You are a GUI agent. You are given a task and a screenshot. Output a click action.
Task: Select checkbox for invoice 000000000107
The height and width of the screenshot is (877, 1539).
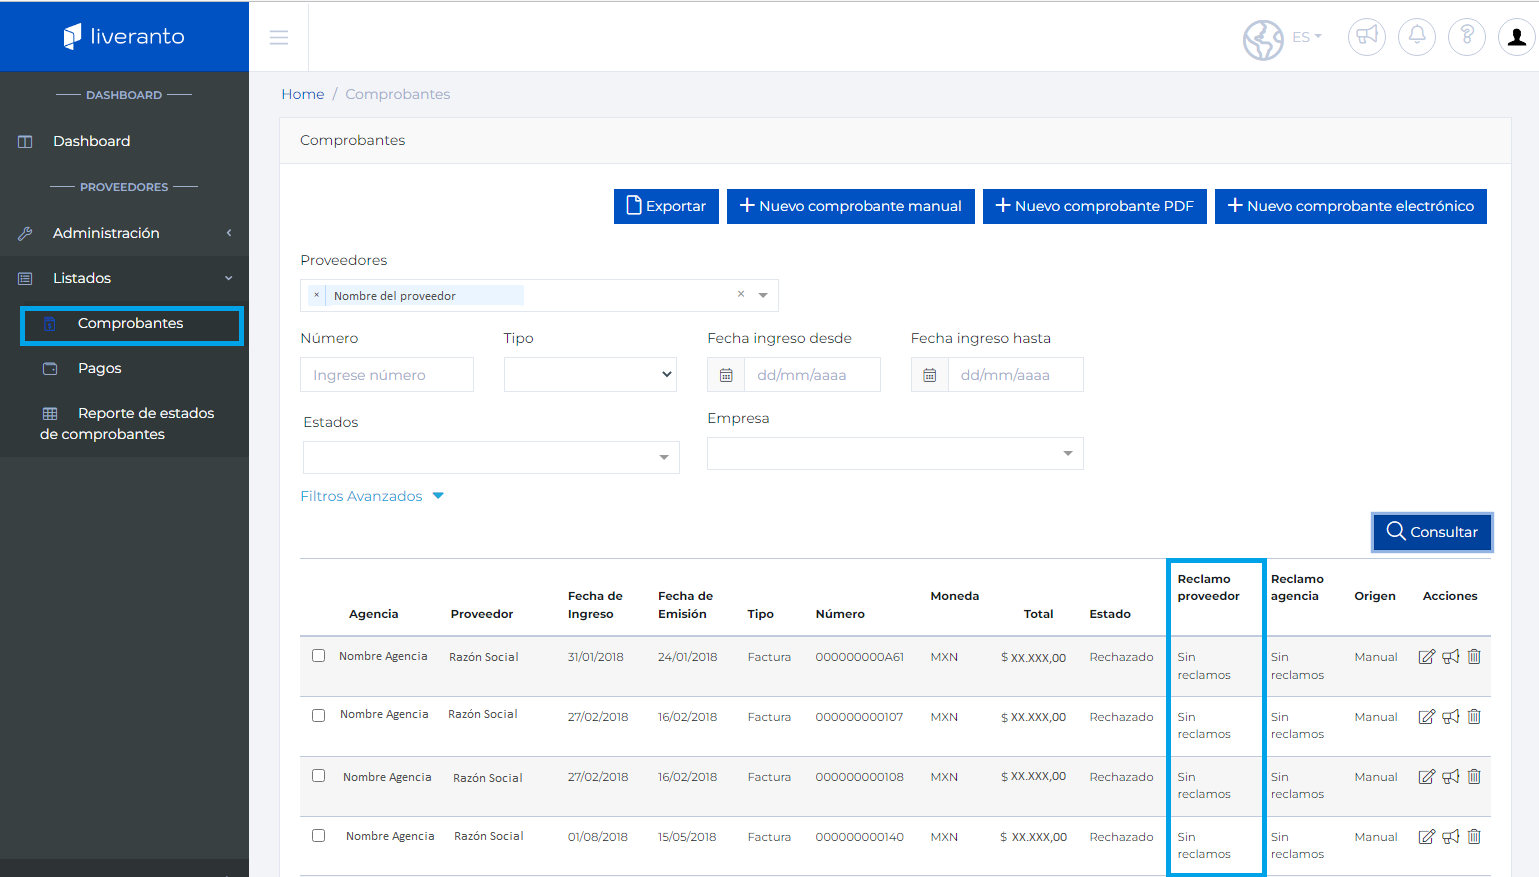(319, 716)
